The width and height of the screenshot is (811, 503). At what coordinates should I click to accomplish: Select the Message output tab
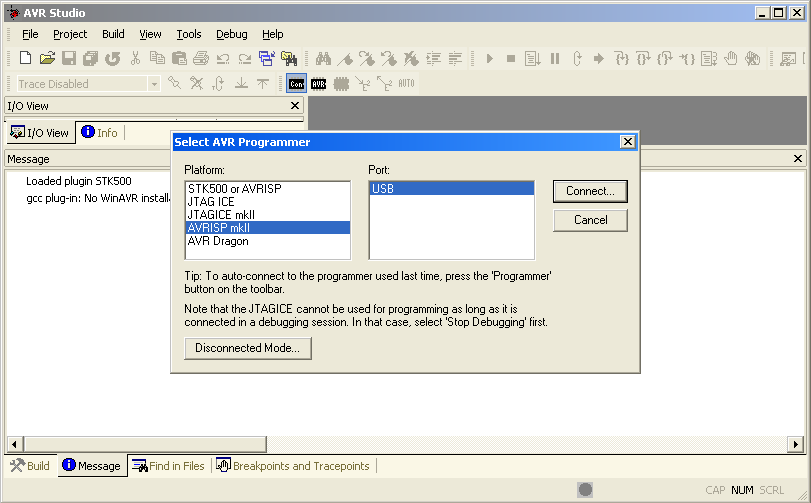point(92,465)
